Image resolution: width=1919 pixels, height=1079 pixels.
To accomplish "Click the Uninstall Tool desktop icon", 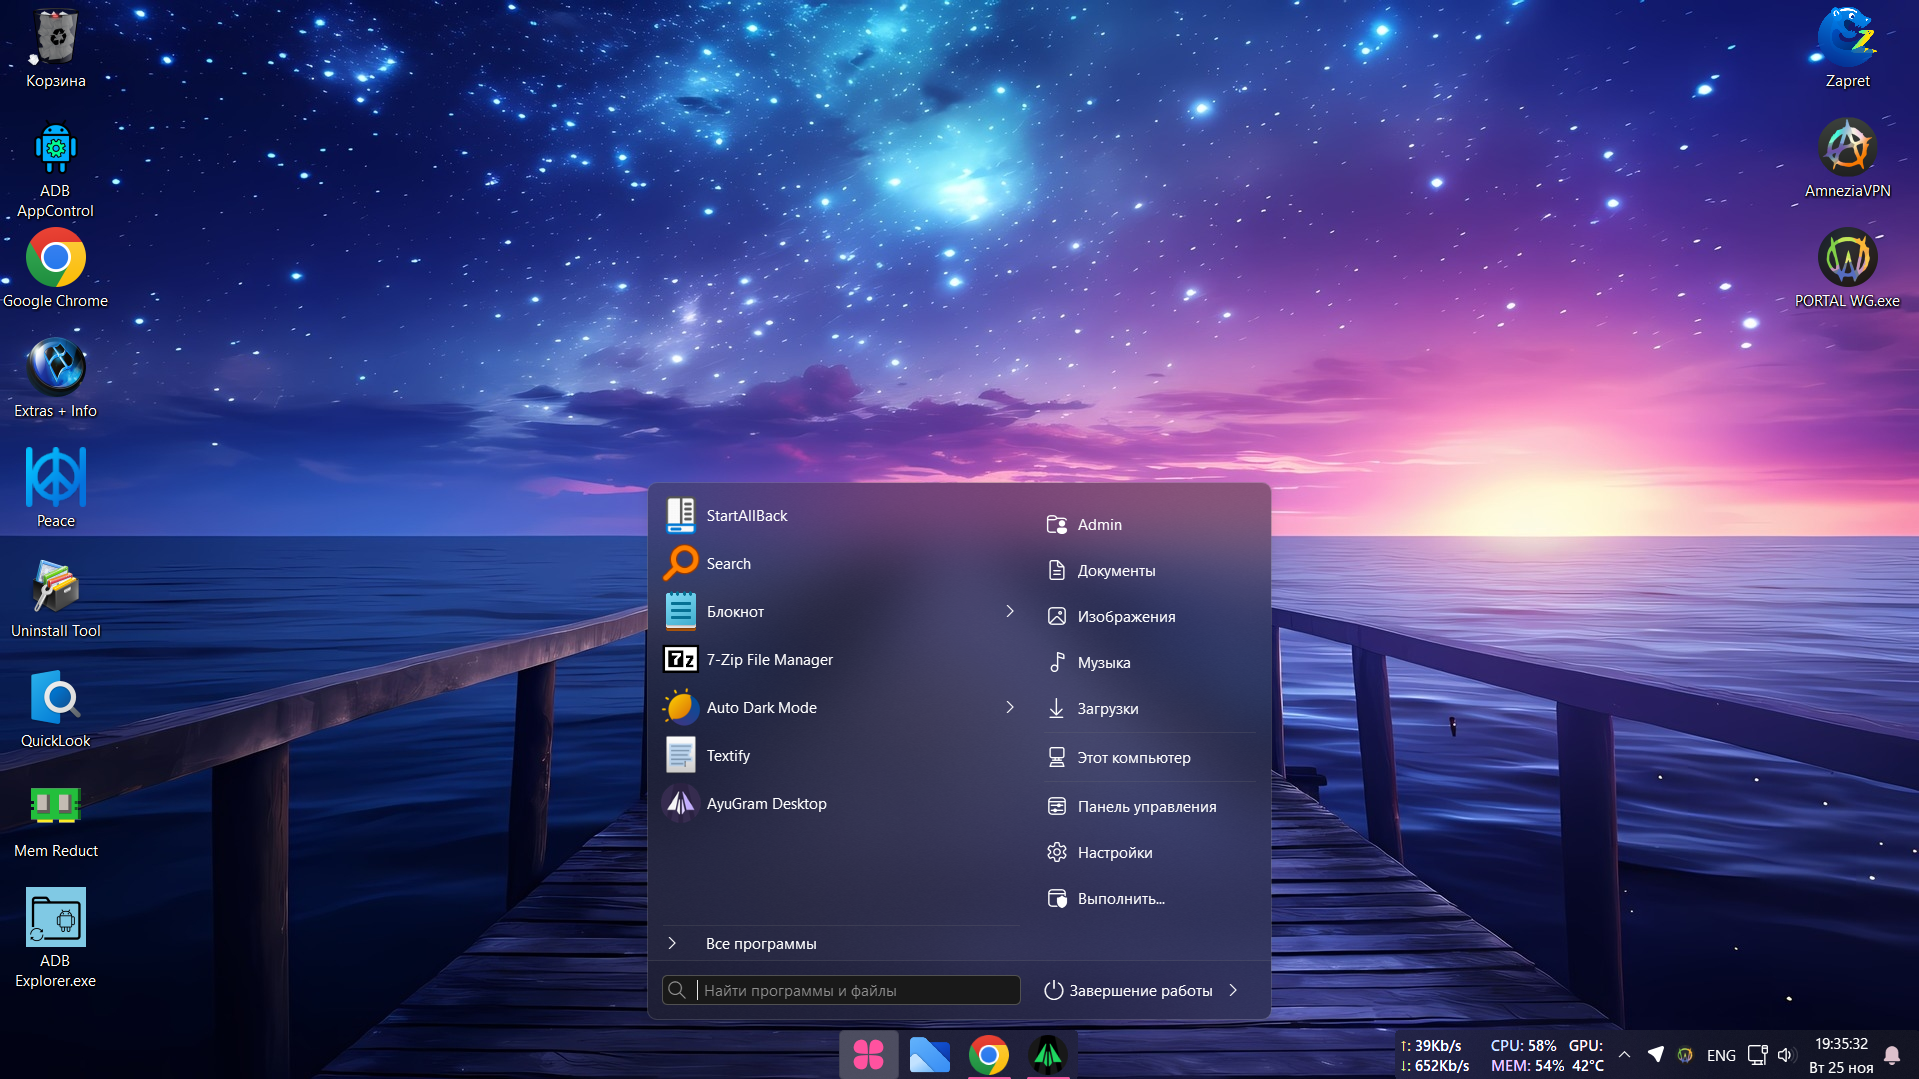I will pos(55,589).
